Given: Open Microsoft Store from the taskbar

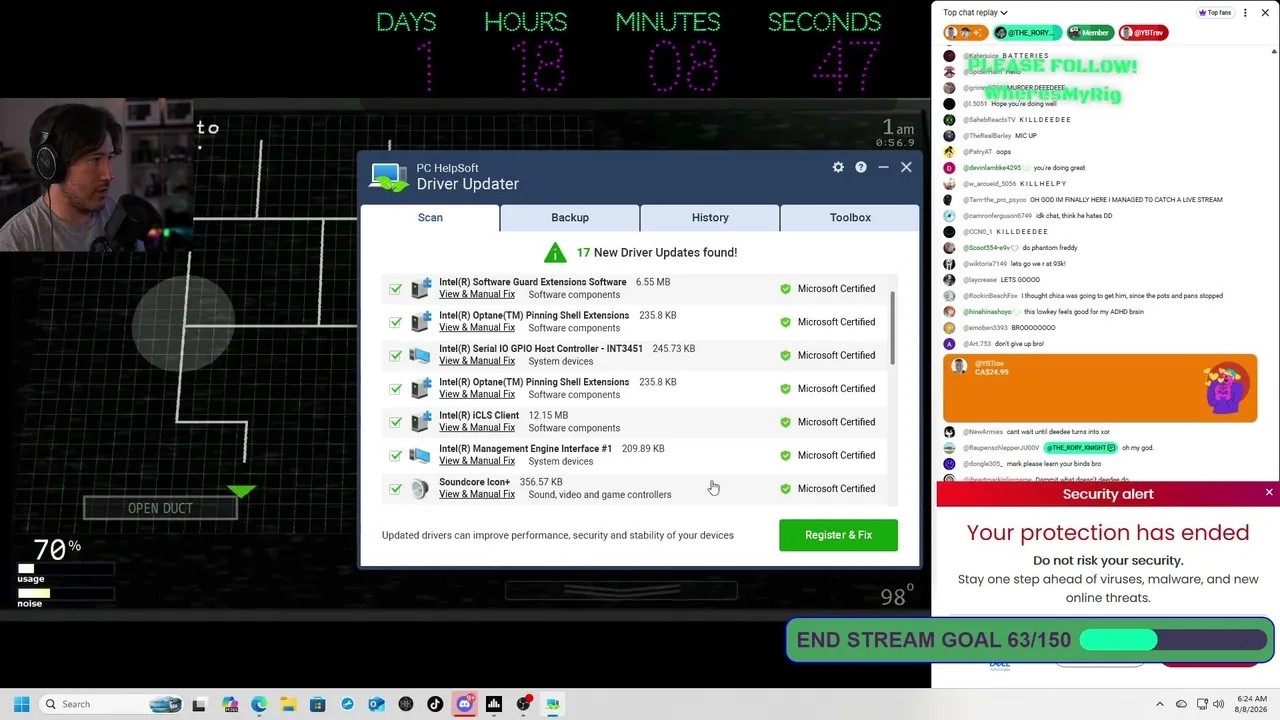Looking at the screenshot, I should [x=318, y=704].
